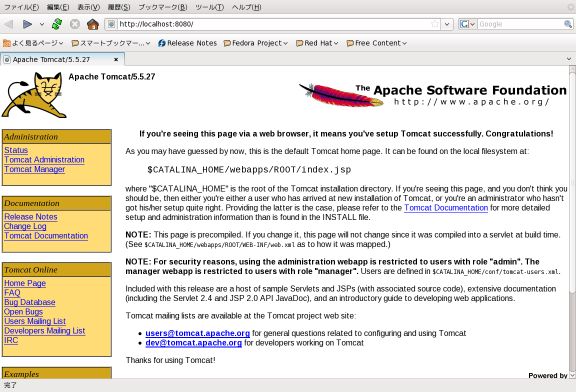Open the FAQ link
The image size is (576, 392).
(12, 293)
